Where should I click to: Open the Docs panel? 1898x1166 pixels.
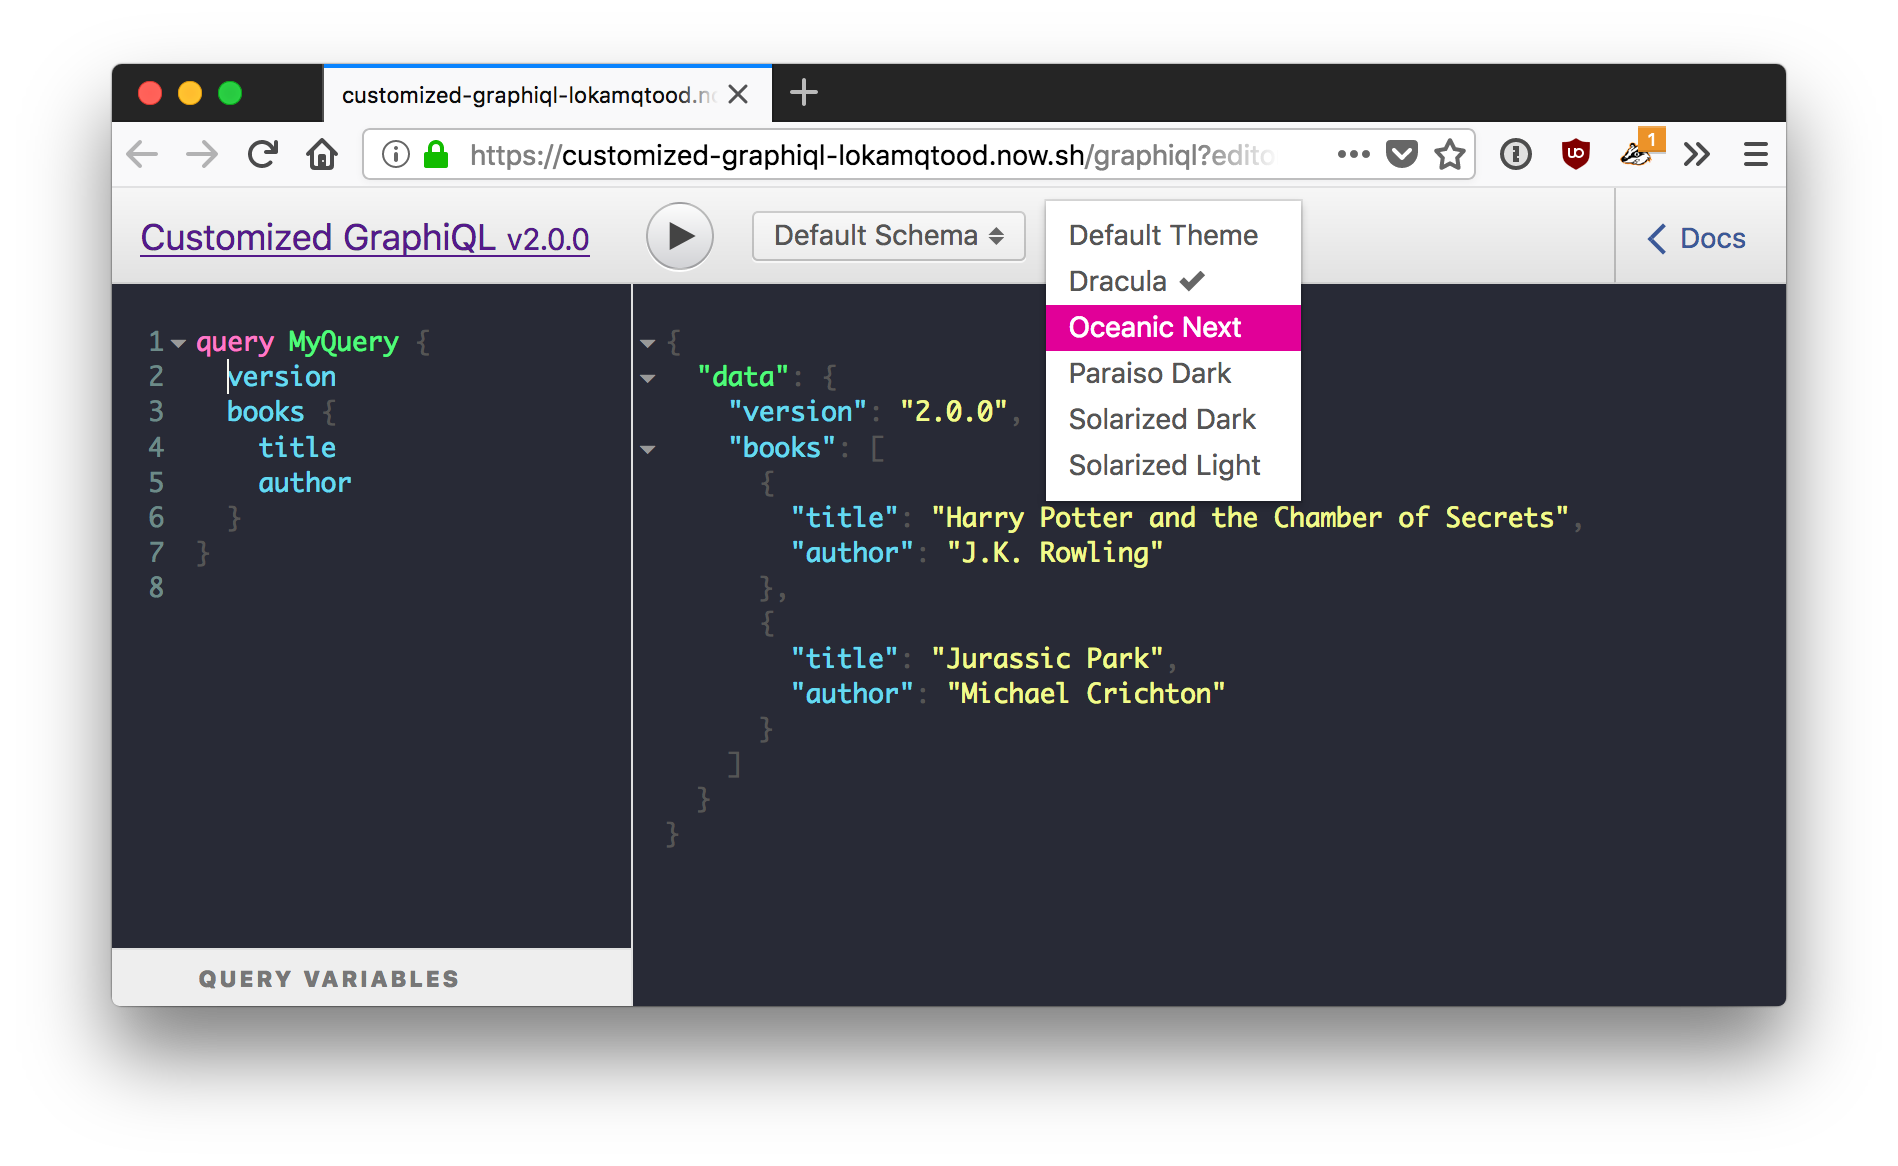[1697, 238]
